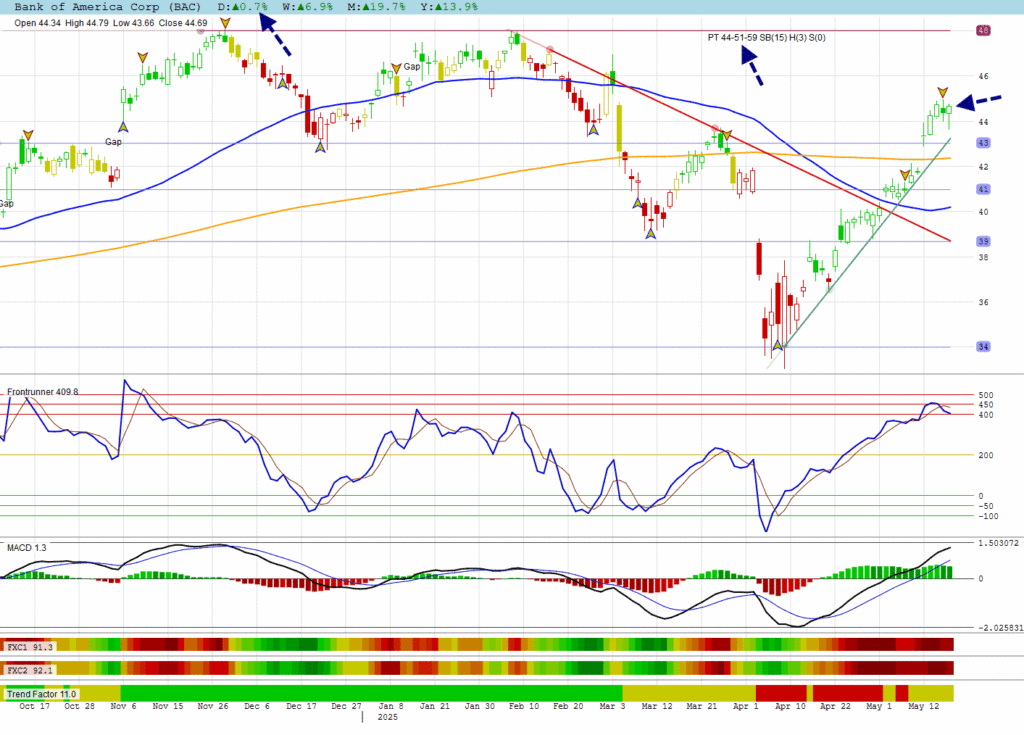Select the Oct 17 date on the time axis

point(35,706)
